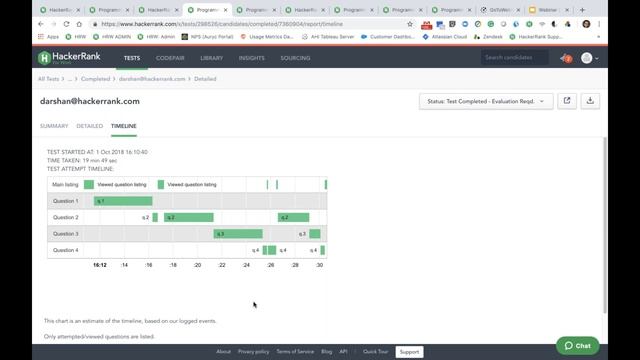The height and width of the screenshot is (360, 640).
Task: Open the user avatar account menu
Action: click(590, 58)
